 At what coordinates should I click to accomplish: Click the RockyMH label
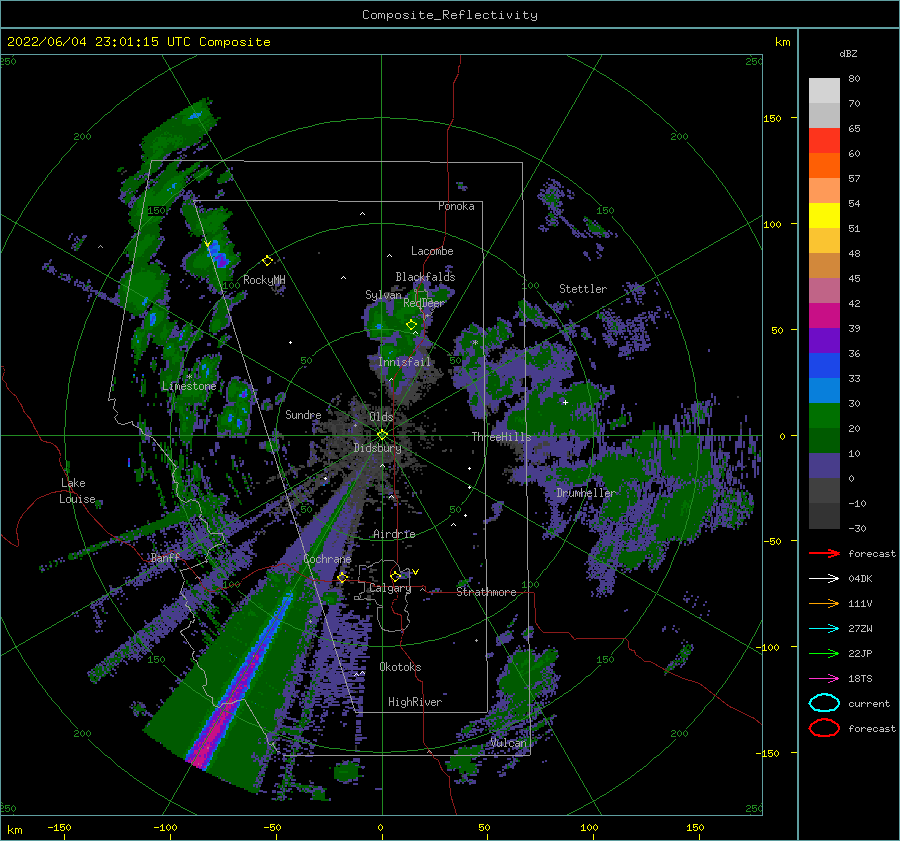click(264, 280)
